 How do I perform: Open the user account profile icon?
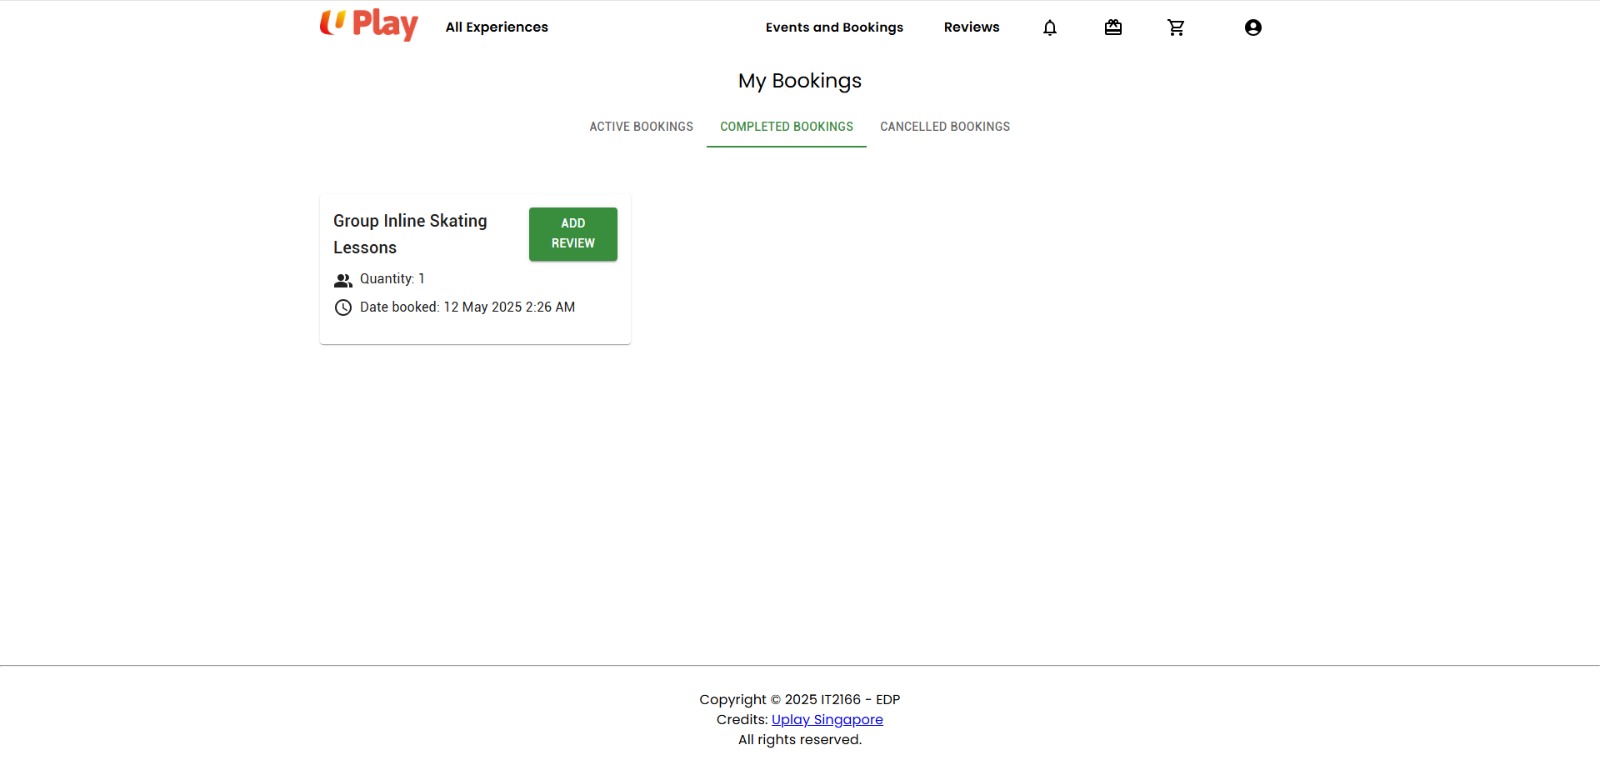pyautogui.click(x=1252, y=28)
